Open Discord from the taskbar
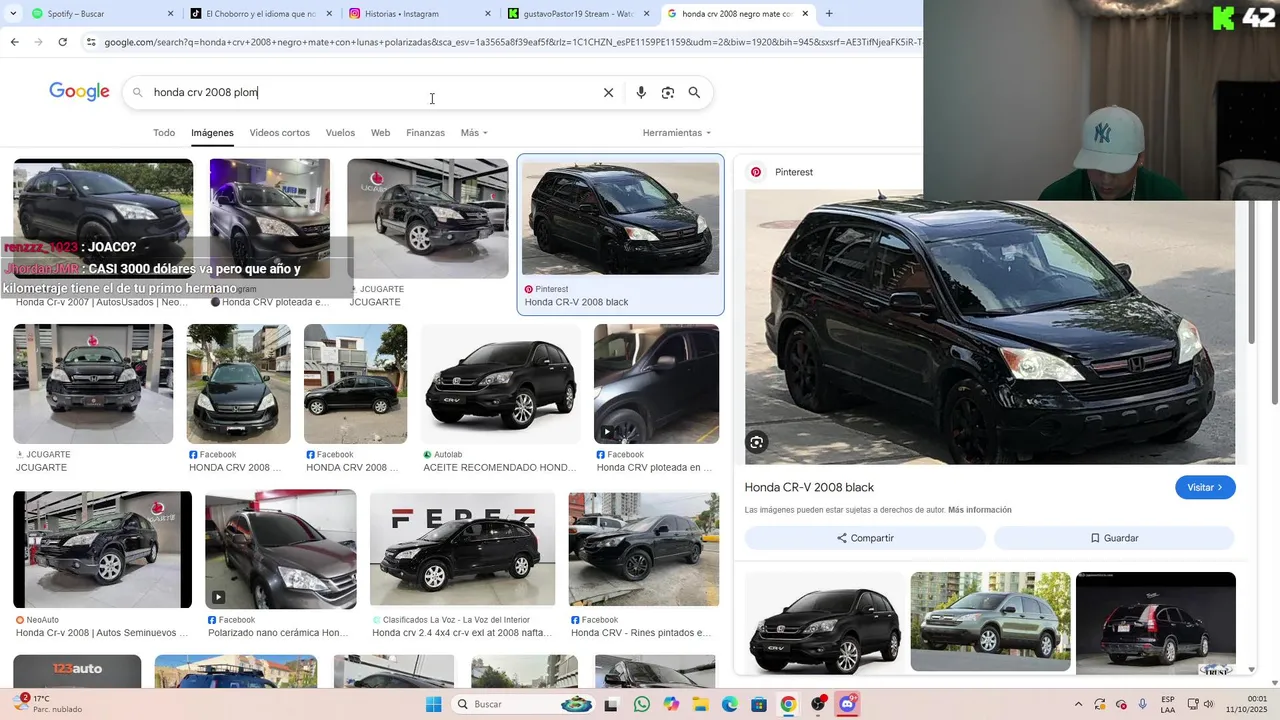 click(848, 704)
